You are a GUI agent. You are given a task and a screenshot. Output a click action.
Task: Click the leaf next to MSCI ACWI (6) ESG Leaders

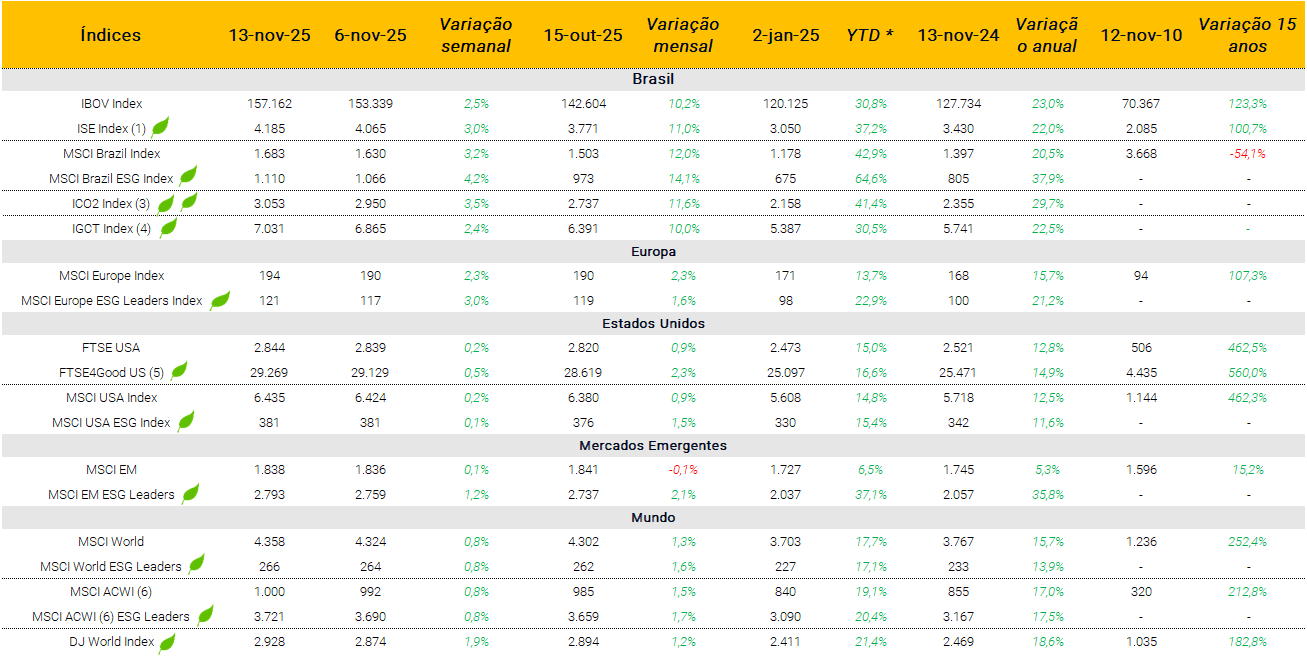tap(205, 615)
